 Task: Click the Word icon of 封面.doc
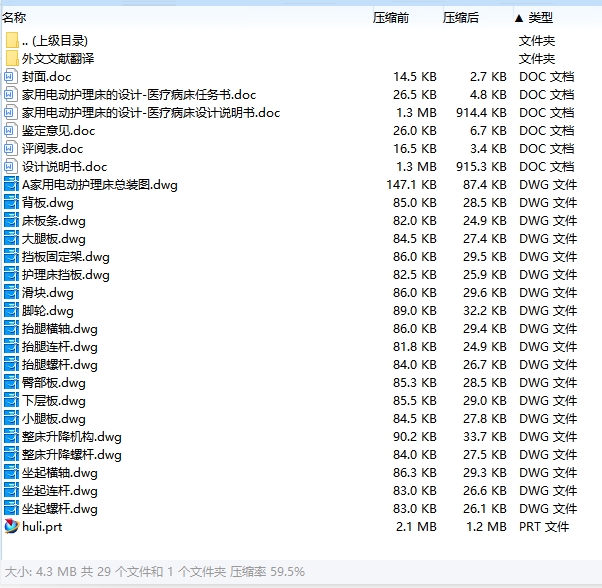(11, 76)
